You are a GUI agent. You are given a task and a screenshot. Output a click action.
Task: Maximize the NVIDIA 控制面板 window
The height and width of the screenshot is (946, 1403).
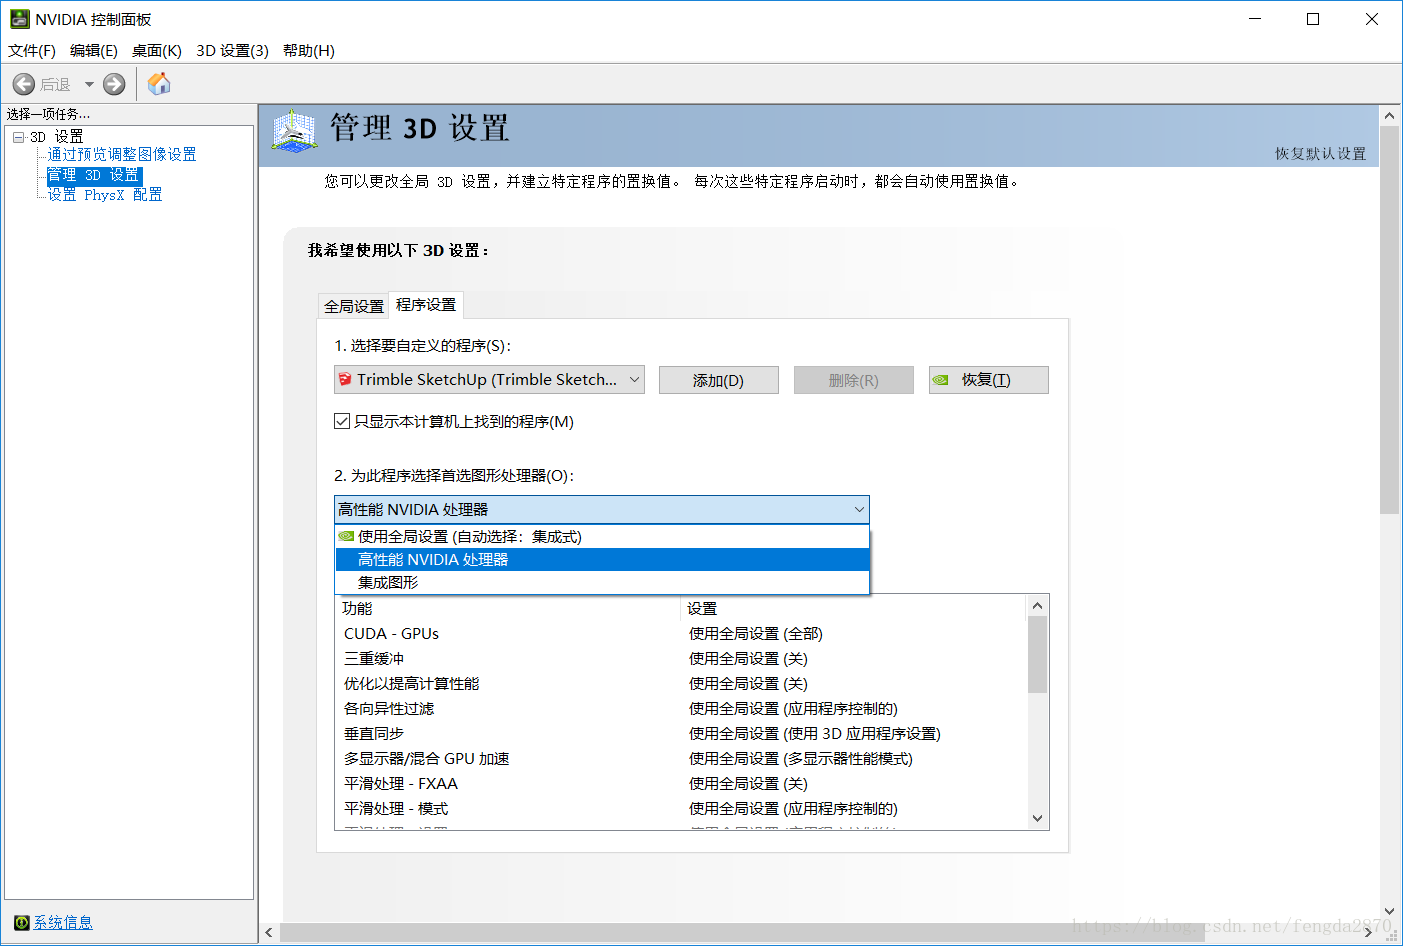click(1313, 19)
